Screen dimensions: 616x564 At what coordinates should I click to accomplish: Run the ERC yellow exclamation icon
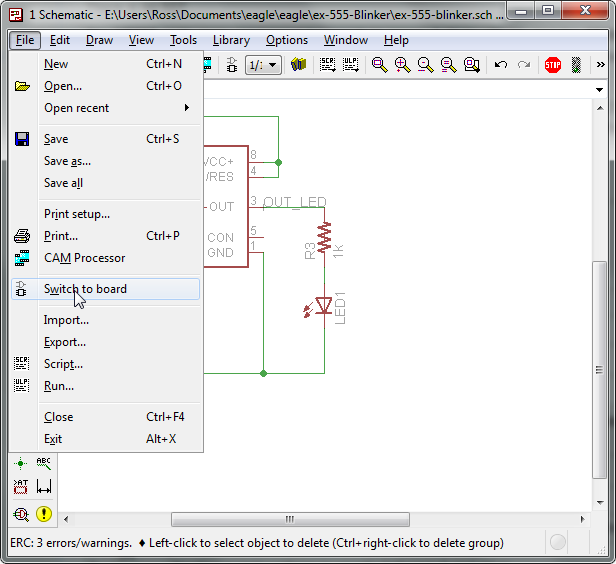tap(44, 513)
